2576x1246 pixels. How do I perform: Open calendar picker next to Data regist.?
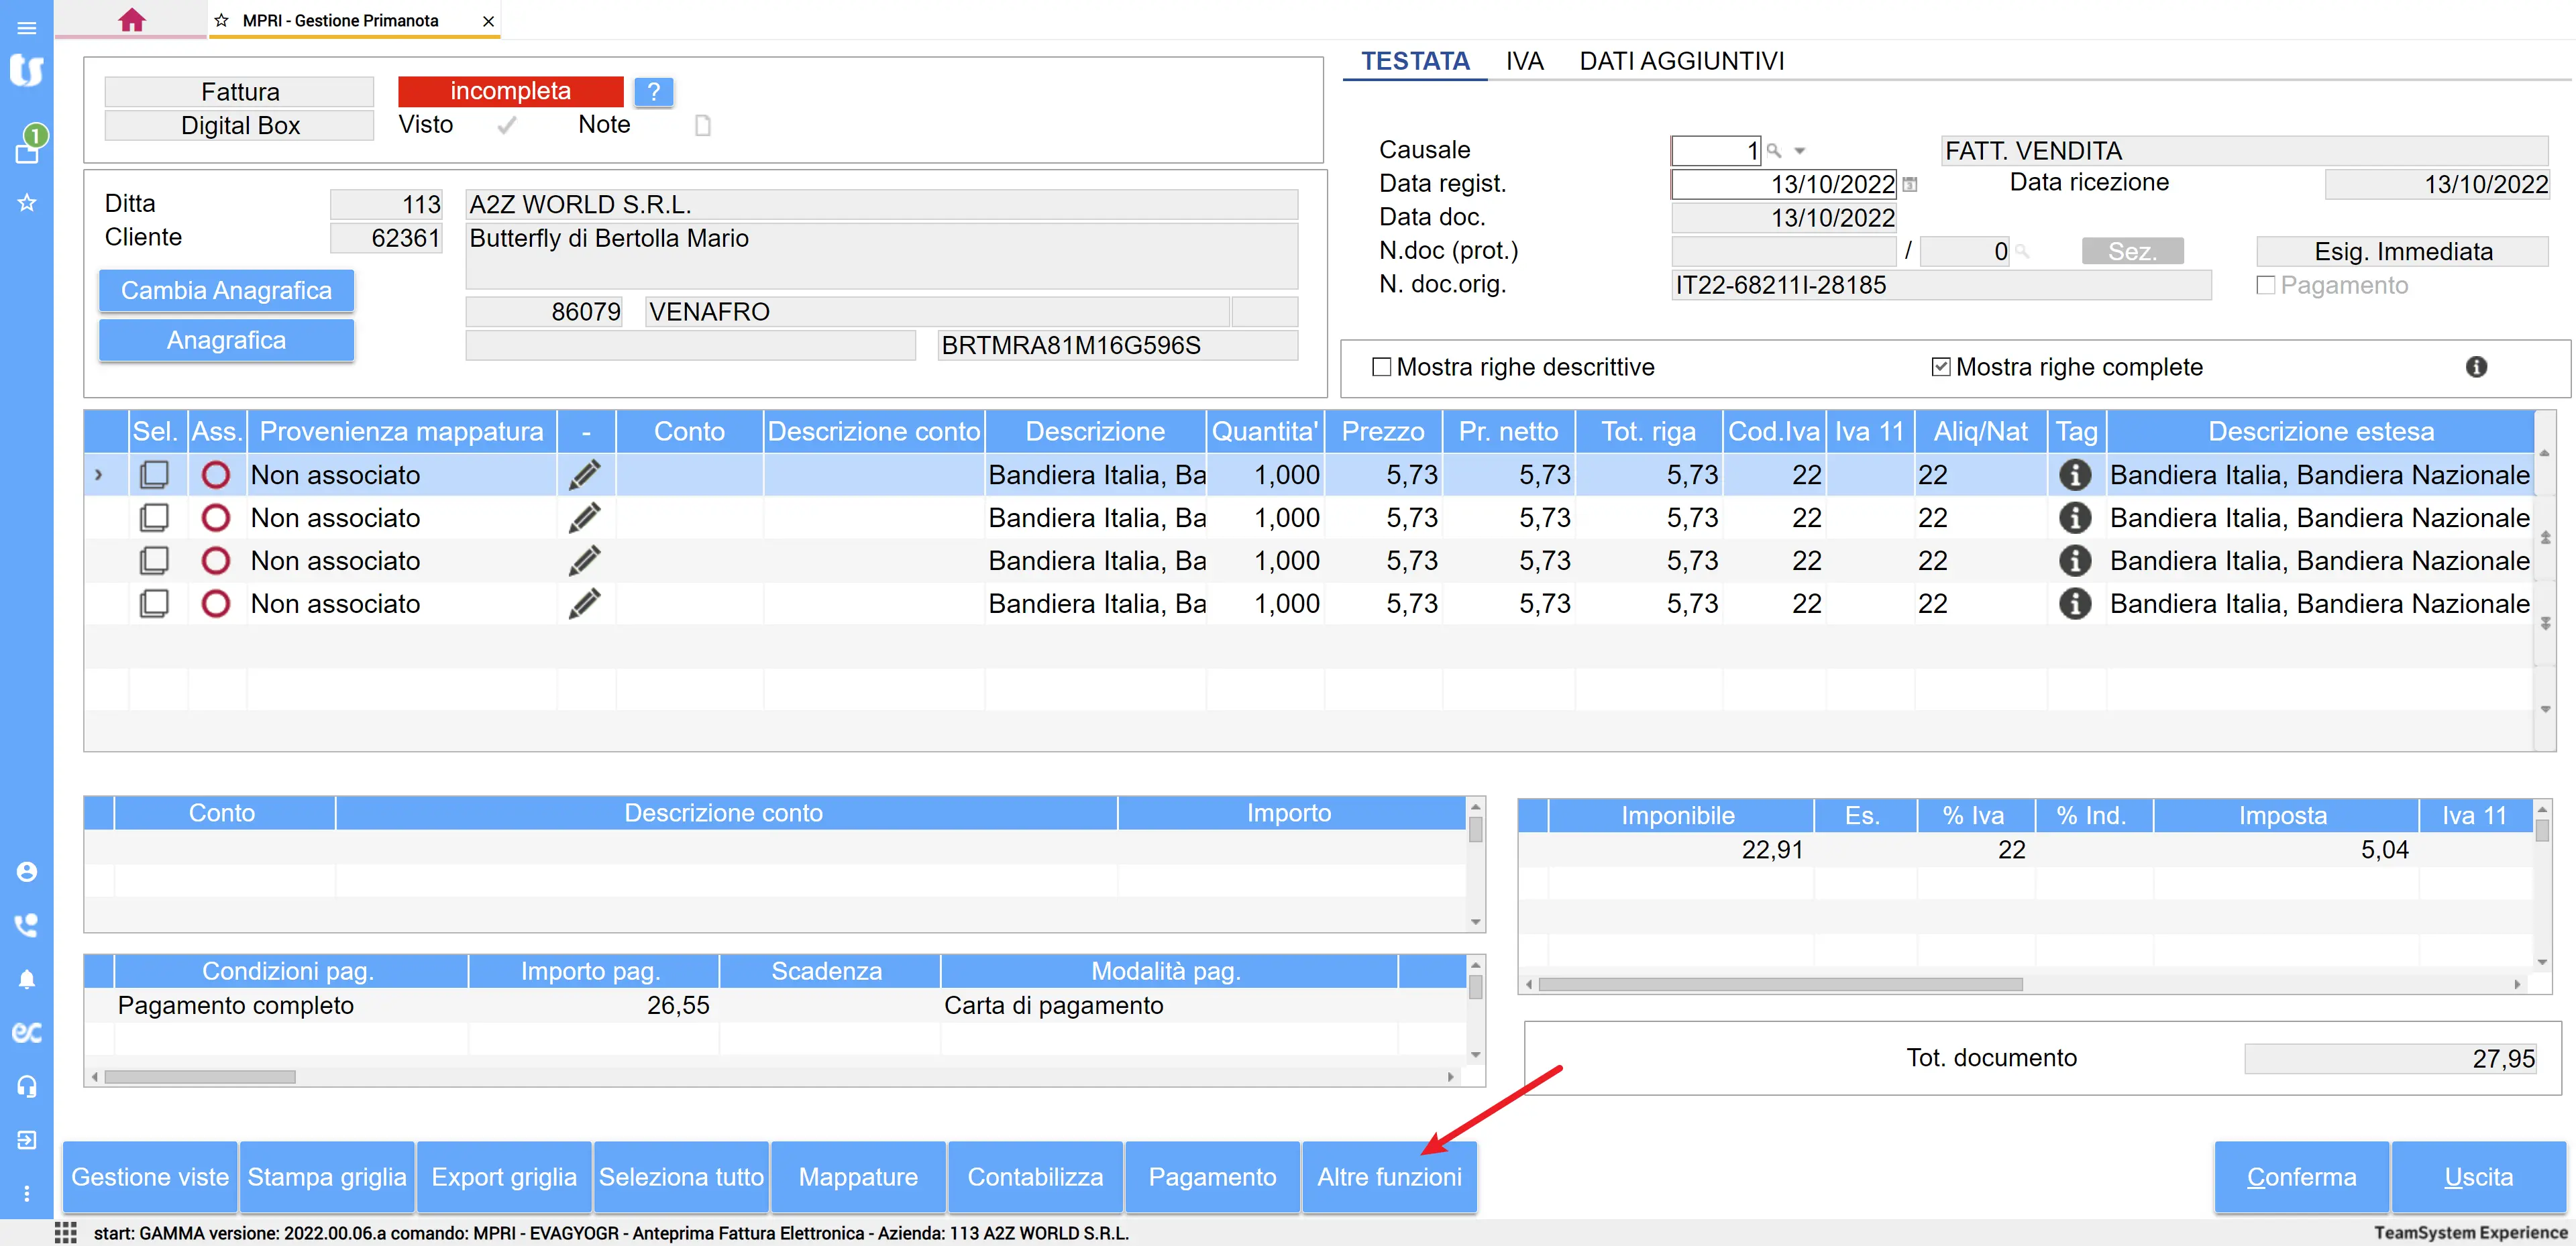pos(1910,185)
